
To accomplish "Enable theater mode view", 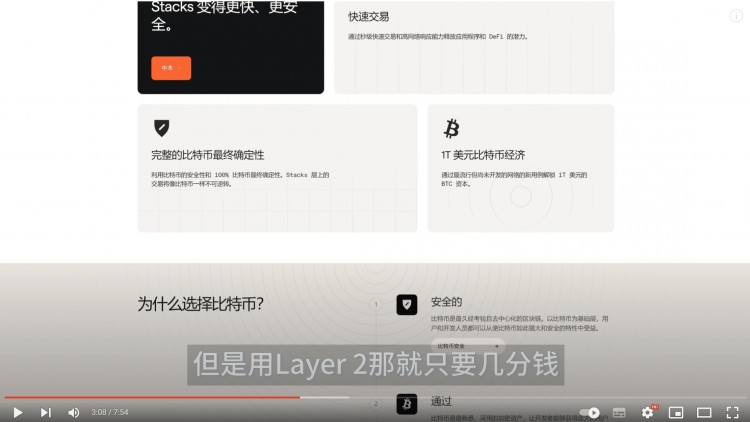I will 704,412.
